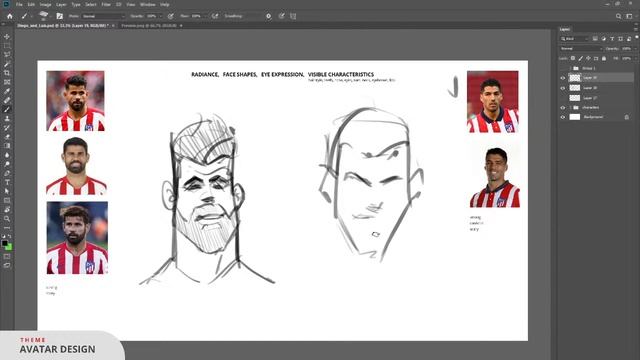Select the Rectangular Marquee tool
Viewport: 640px width, 360px height.
pos(7,46)
